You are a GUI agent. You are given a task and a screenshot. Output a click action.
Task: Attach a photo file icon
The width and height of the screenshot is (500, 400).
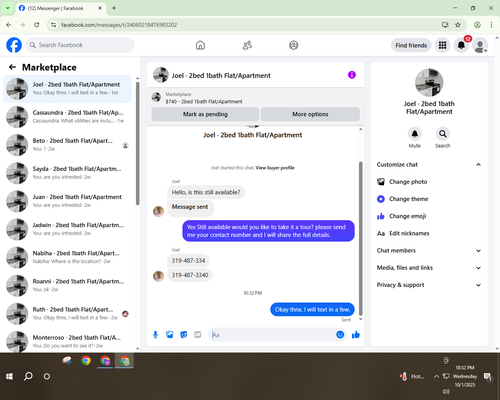pyautogui.click(x=170, y=335)
